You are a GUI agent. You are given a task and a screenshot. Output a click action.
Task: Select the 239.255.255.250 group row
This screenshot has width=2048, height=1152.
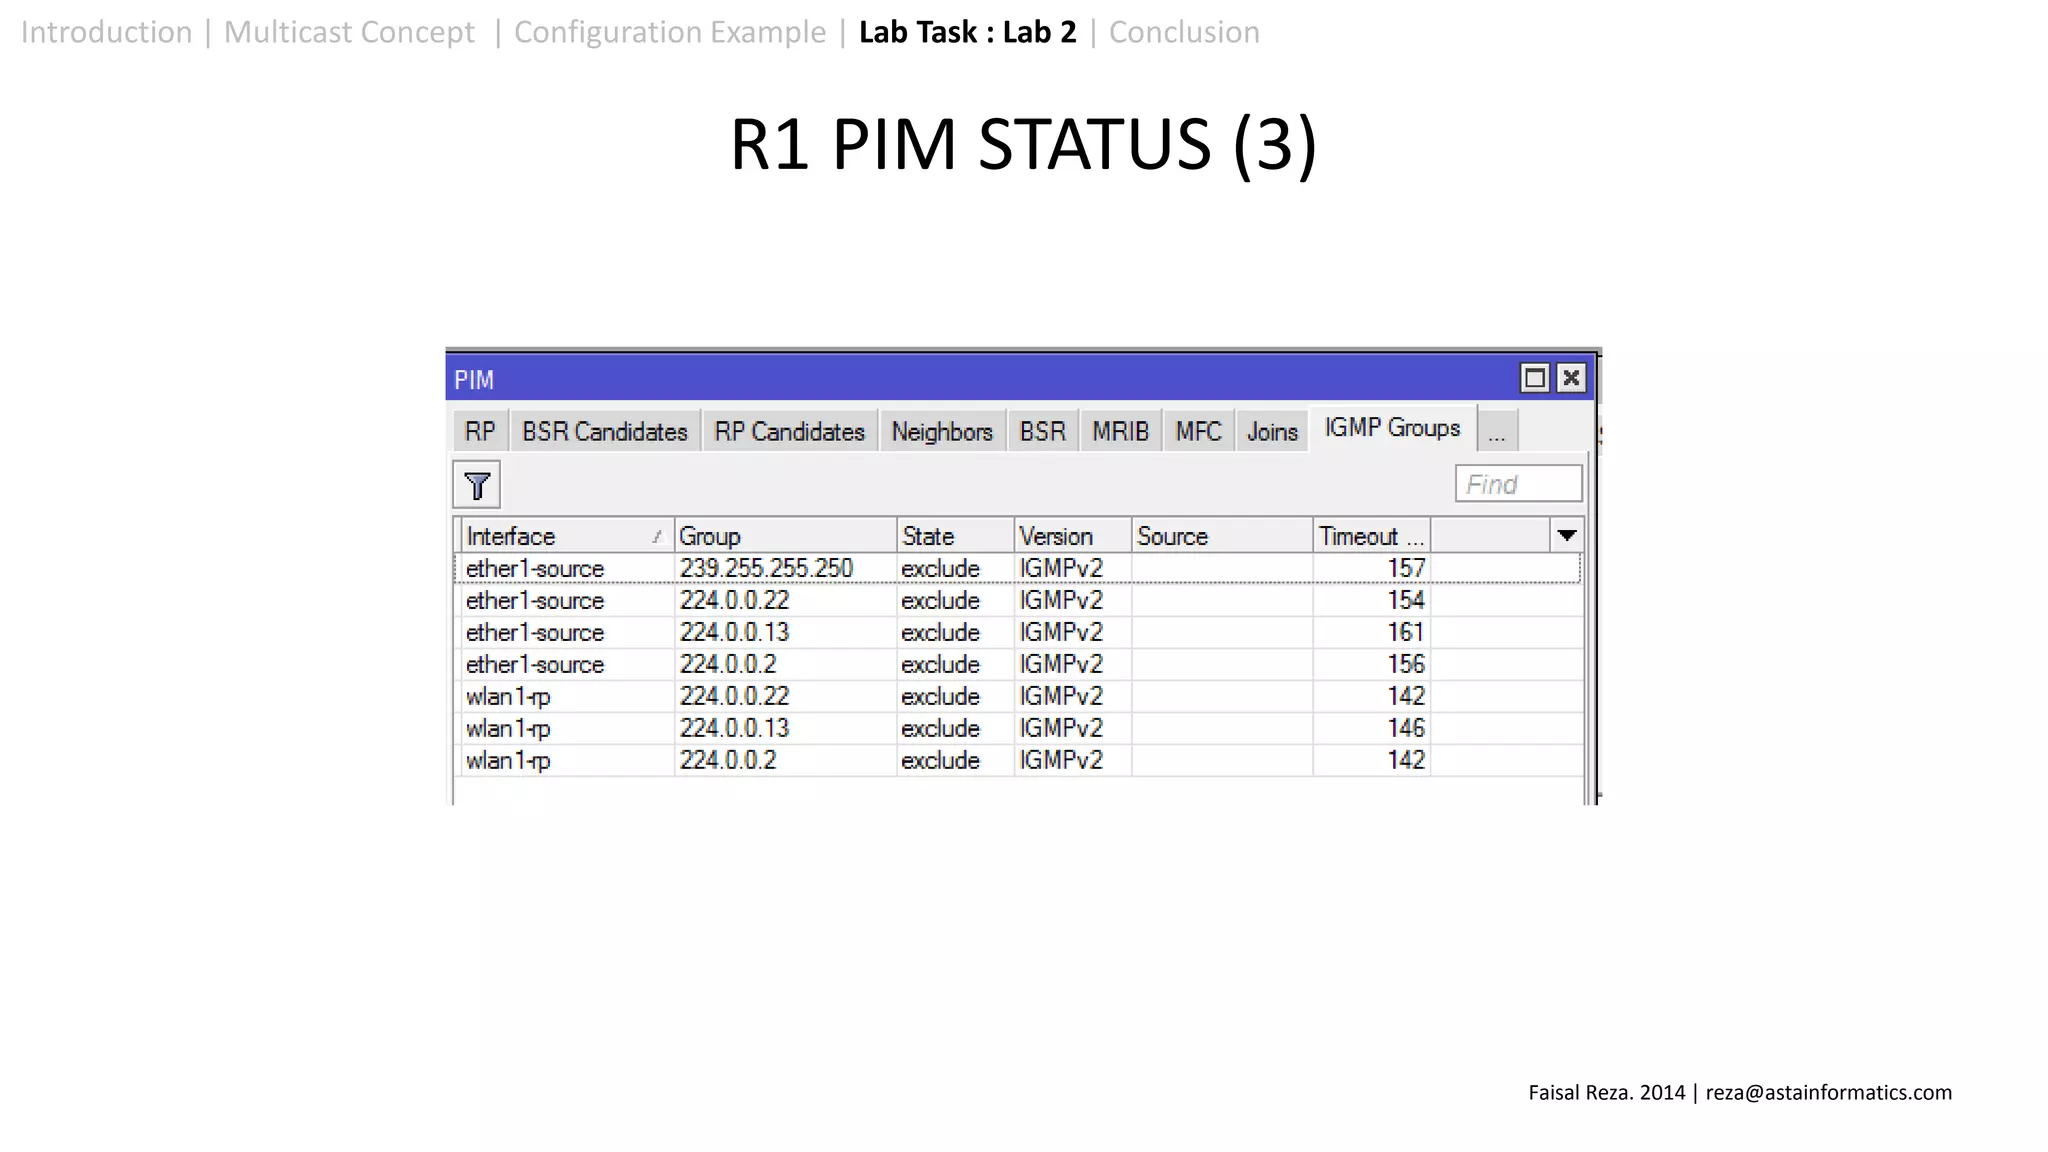pos(1018,568)
